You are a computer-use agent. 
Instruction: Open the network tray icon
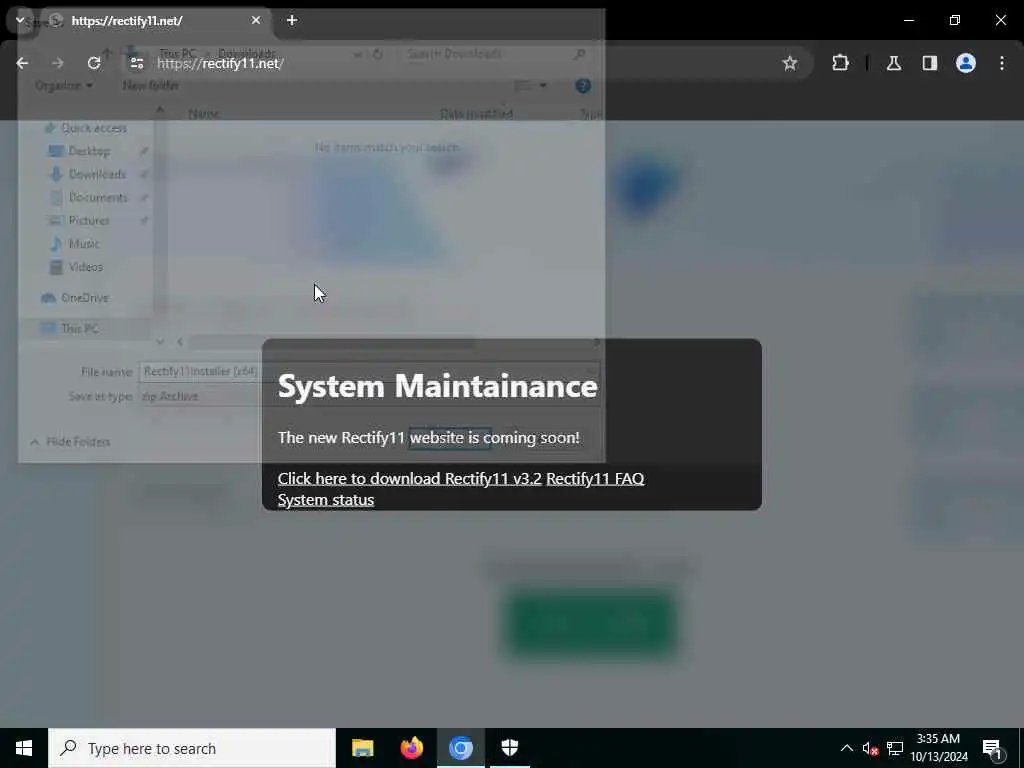click(895, 748)
